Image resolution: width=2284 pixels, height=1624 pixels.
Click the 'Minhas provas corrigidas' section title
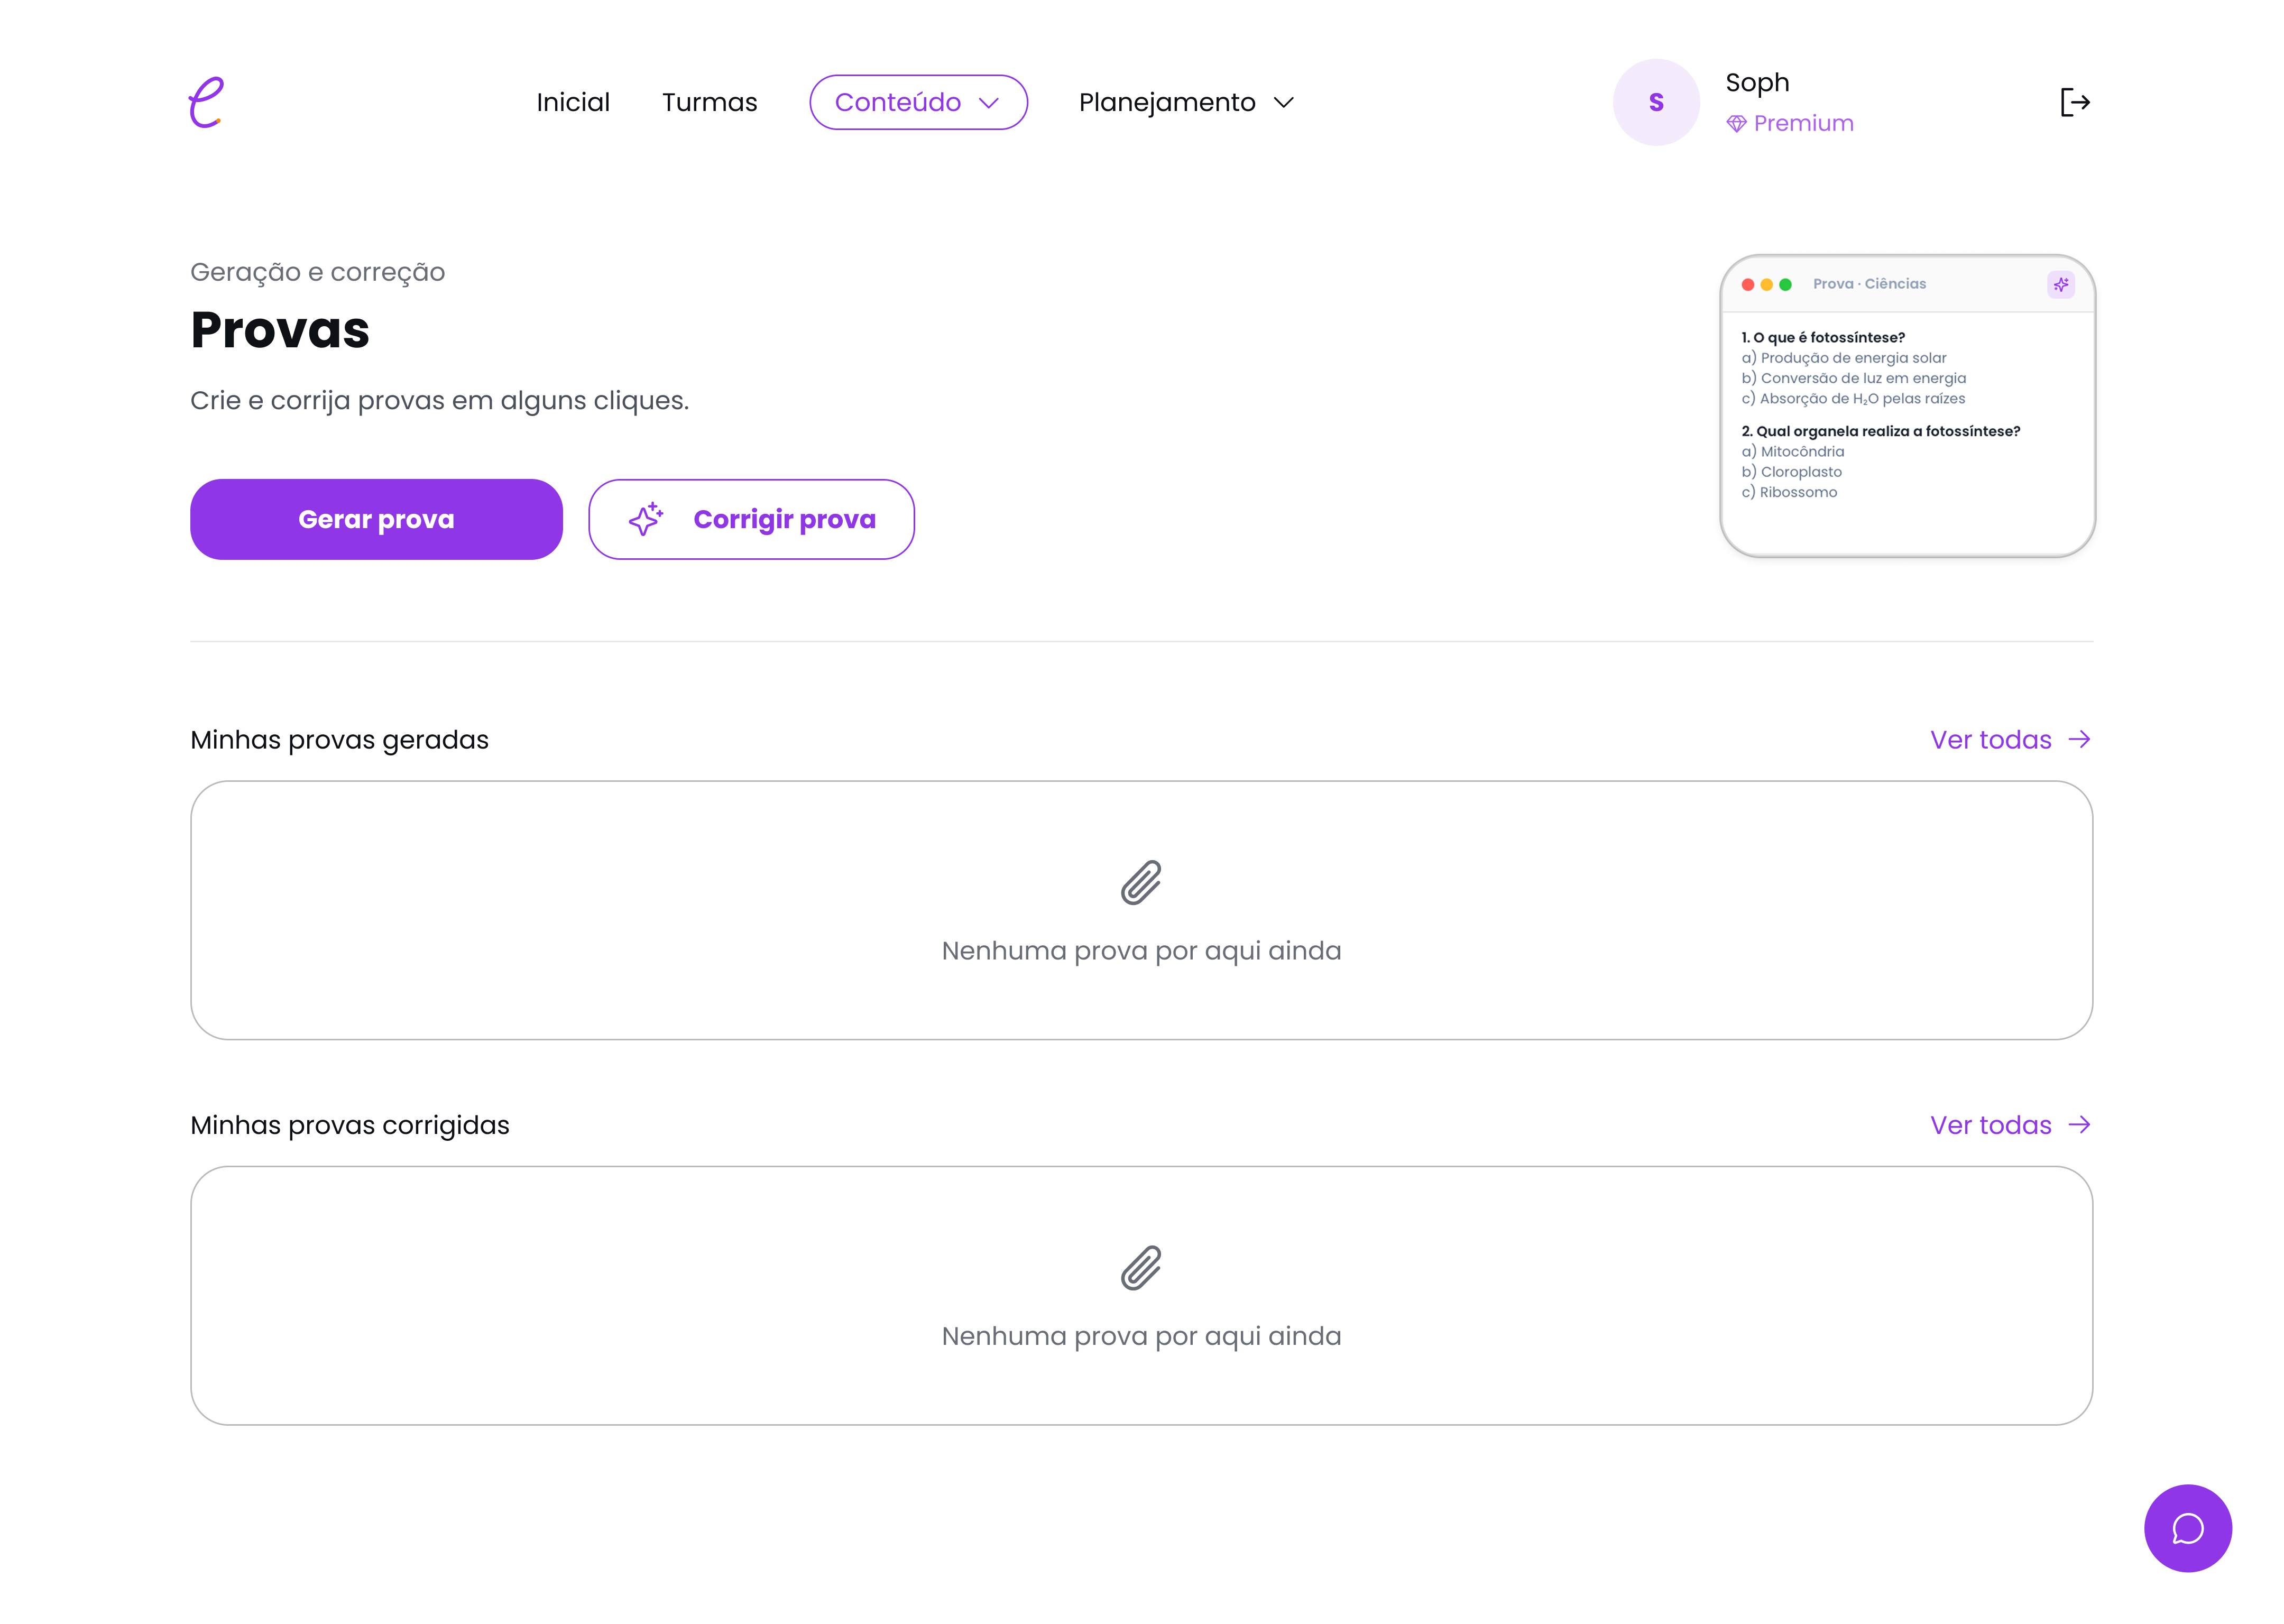tap(349, 1126)
